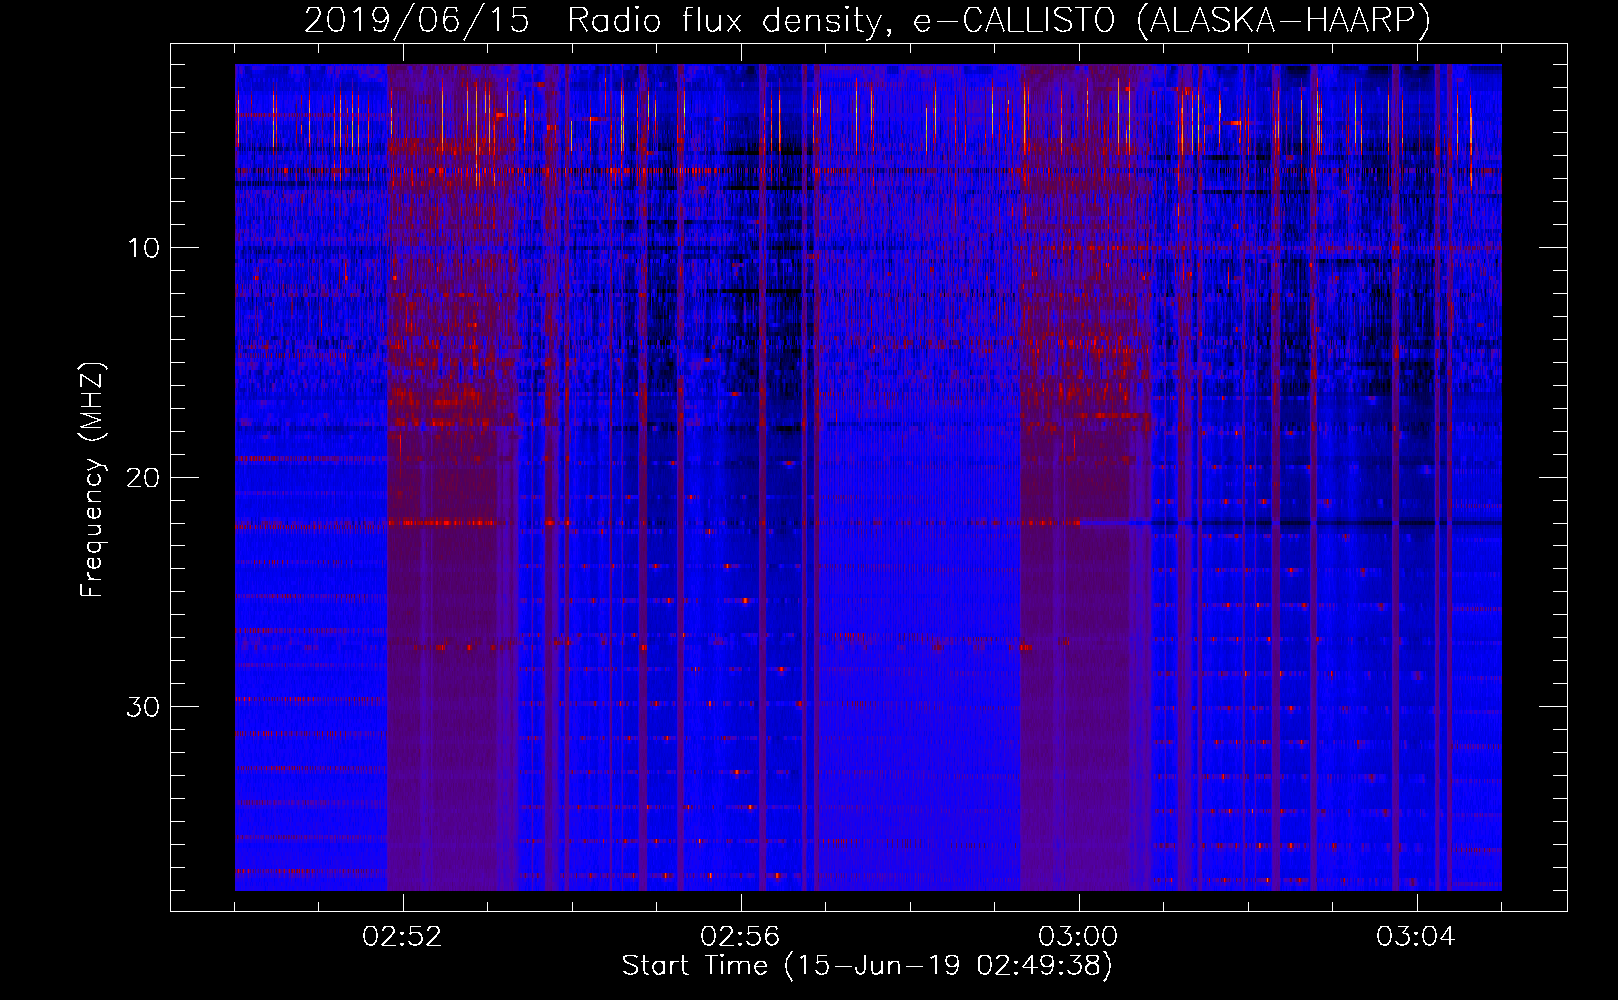Click the 03:04 time tick label

pos(1416,937)
